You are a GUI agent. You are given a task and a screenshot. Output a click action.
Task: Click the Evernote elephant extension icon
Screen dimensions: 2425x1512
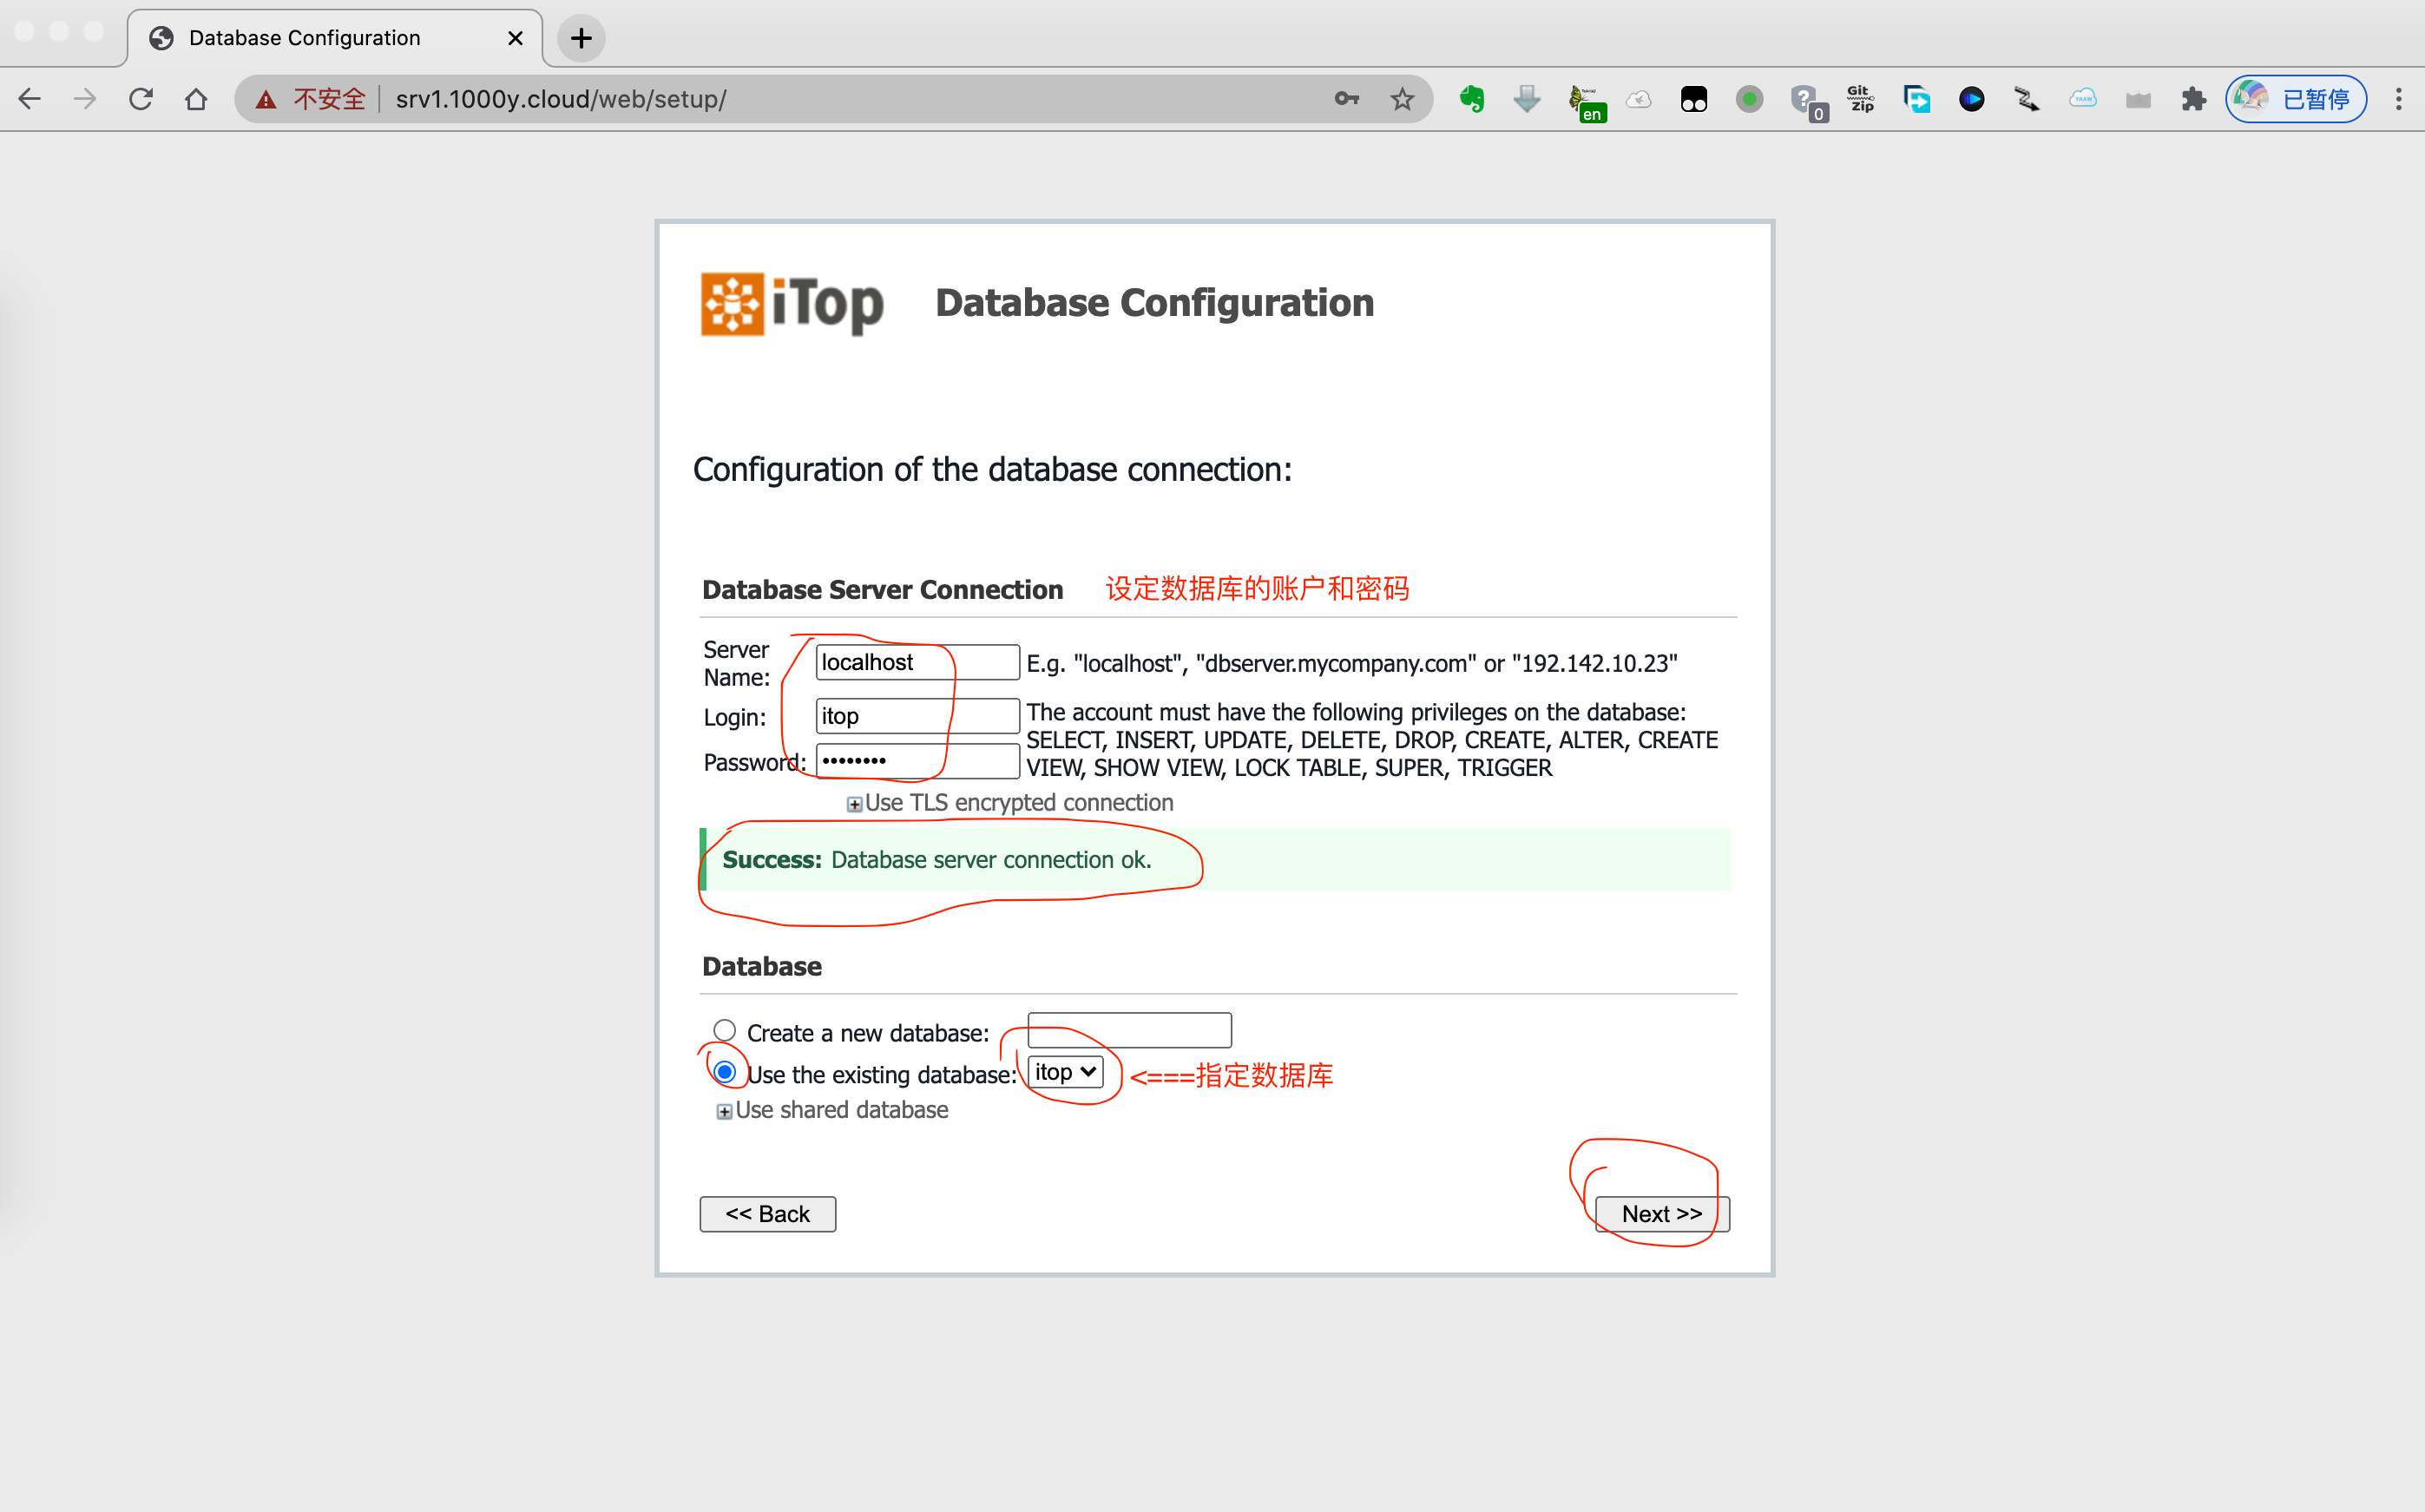click(x=1472, y=99)
